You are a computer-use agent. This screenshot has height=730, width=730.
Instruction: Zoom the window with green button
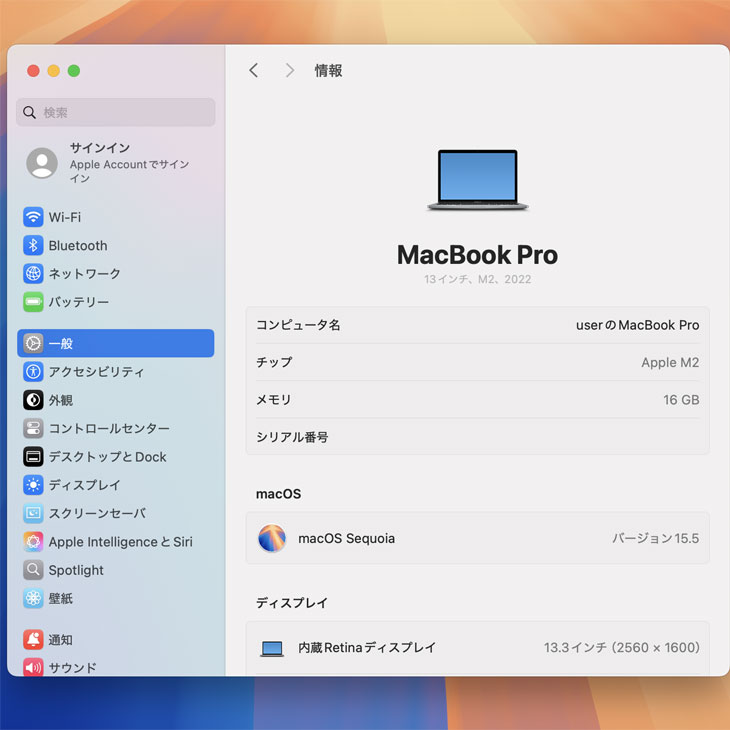pos(74,71)
